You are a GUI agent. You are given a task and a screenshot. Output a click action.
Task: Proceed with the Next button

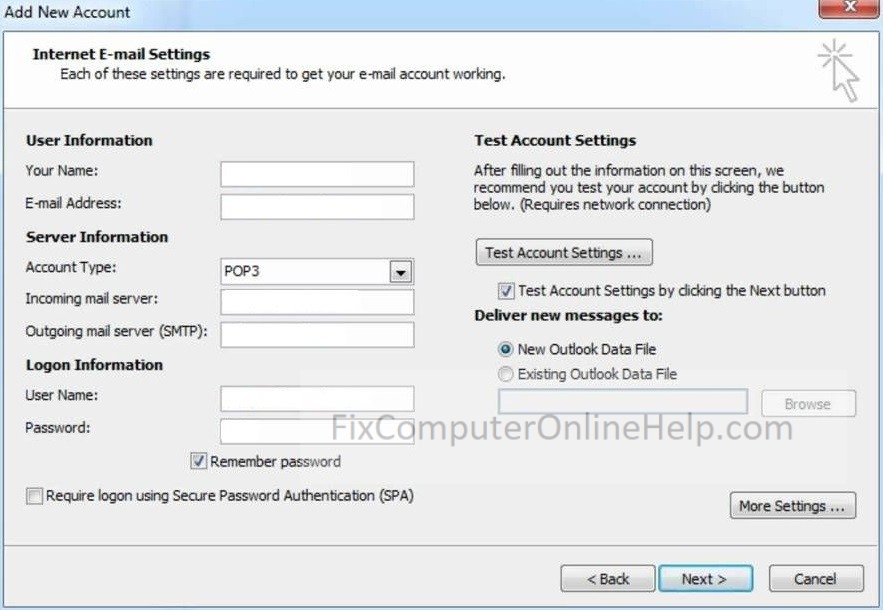(x=705, y=578)
